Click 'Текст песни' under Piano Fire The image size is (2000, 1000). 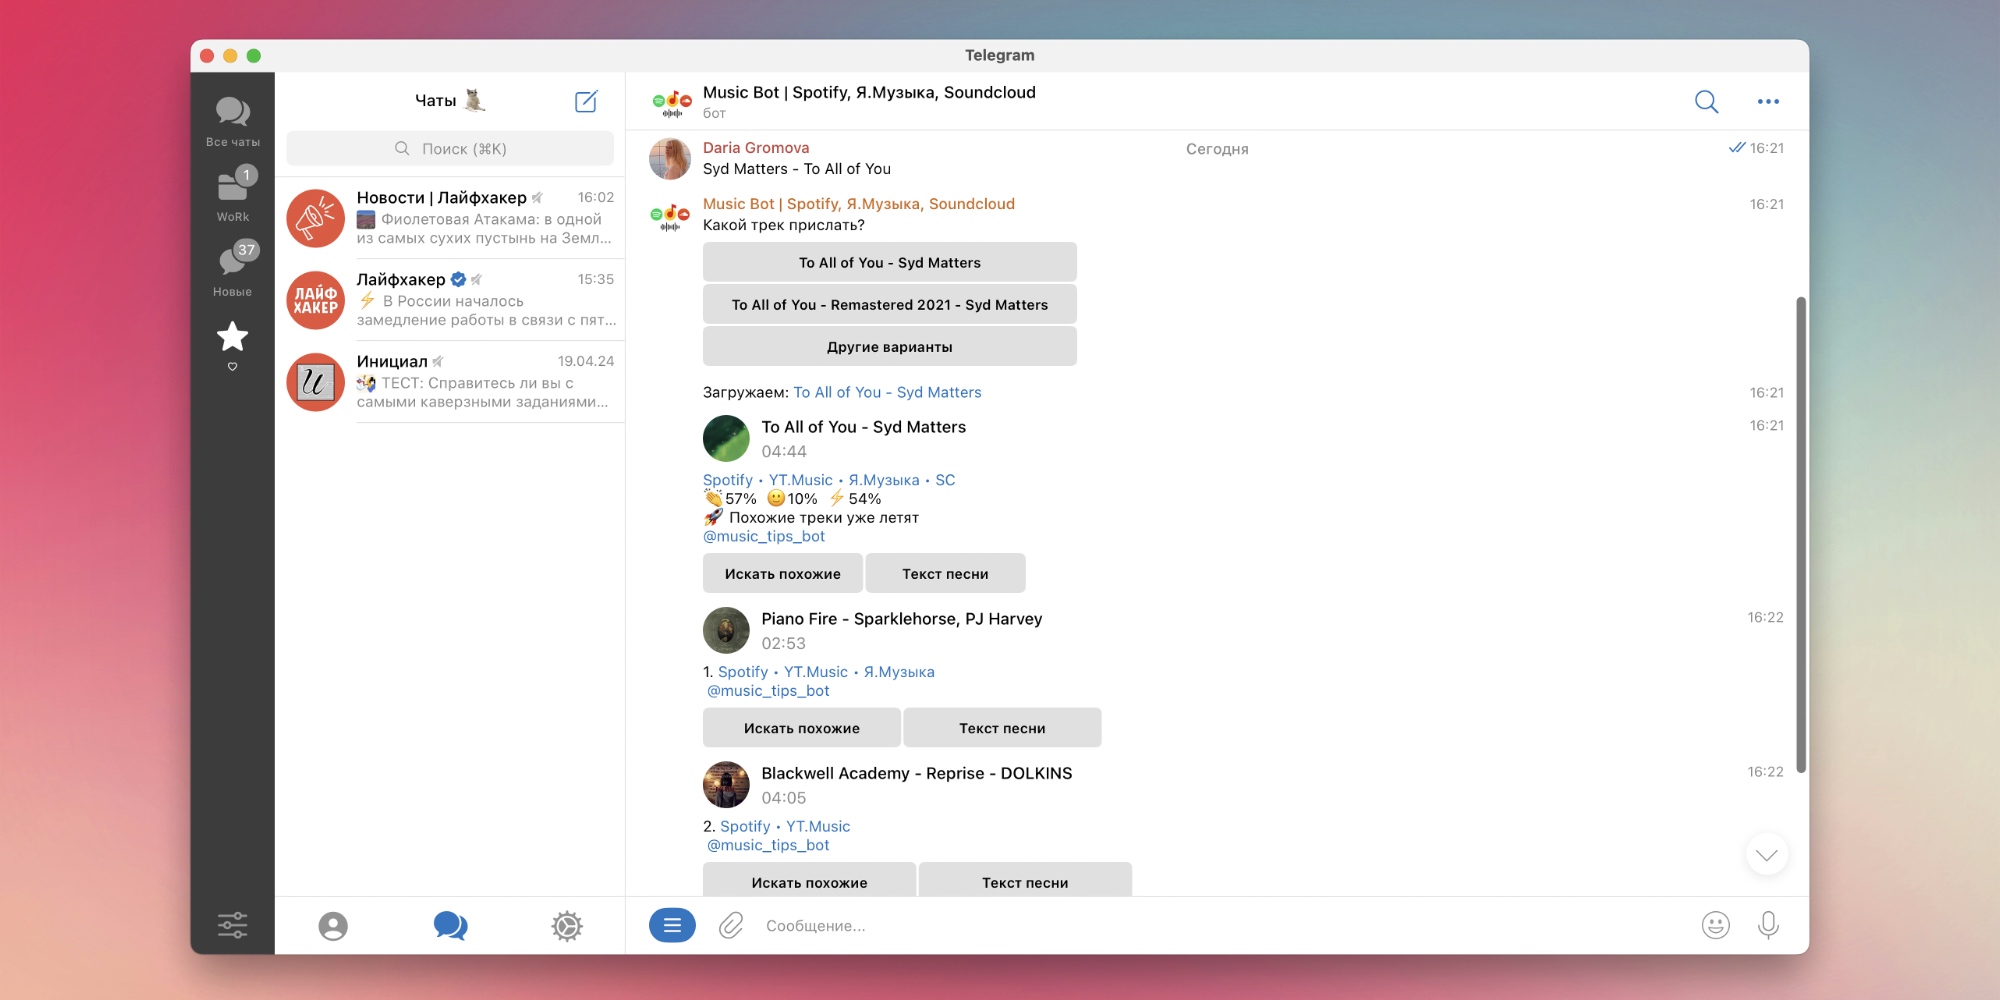pos(1002,728)
